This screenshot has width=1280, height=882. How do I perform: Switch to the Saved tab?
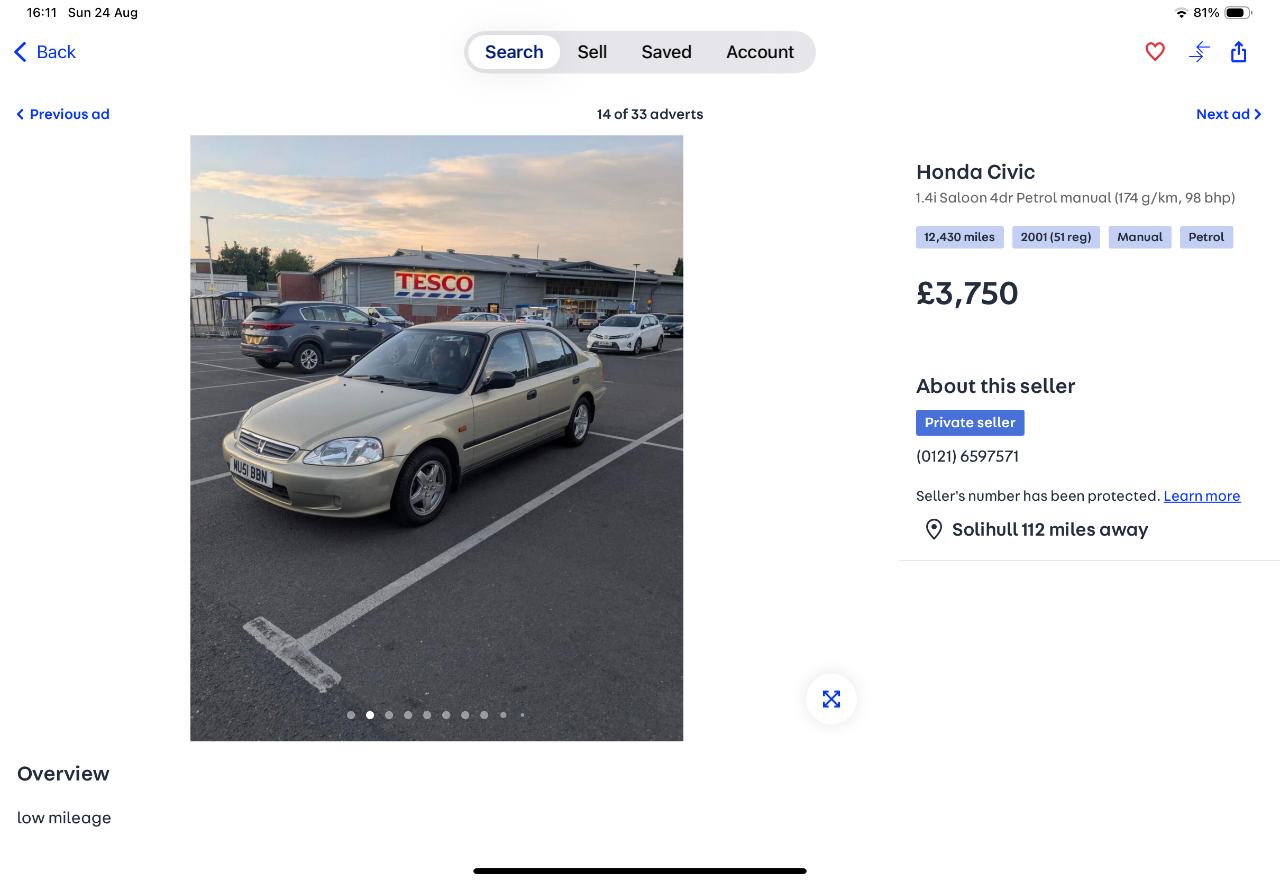tap(666, 52)
